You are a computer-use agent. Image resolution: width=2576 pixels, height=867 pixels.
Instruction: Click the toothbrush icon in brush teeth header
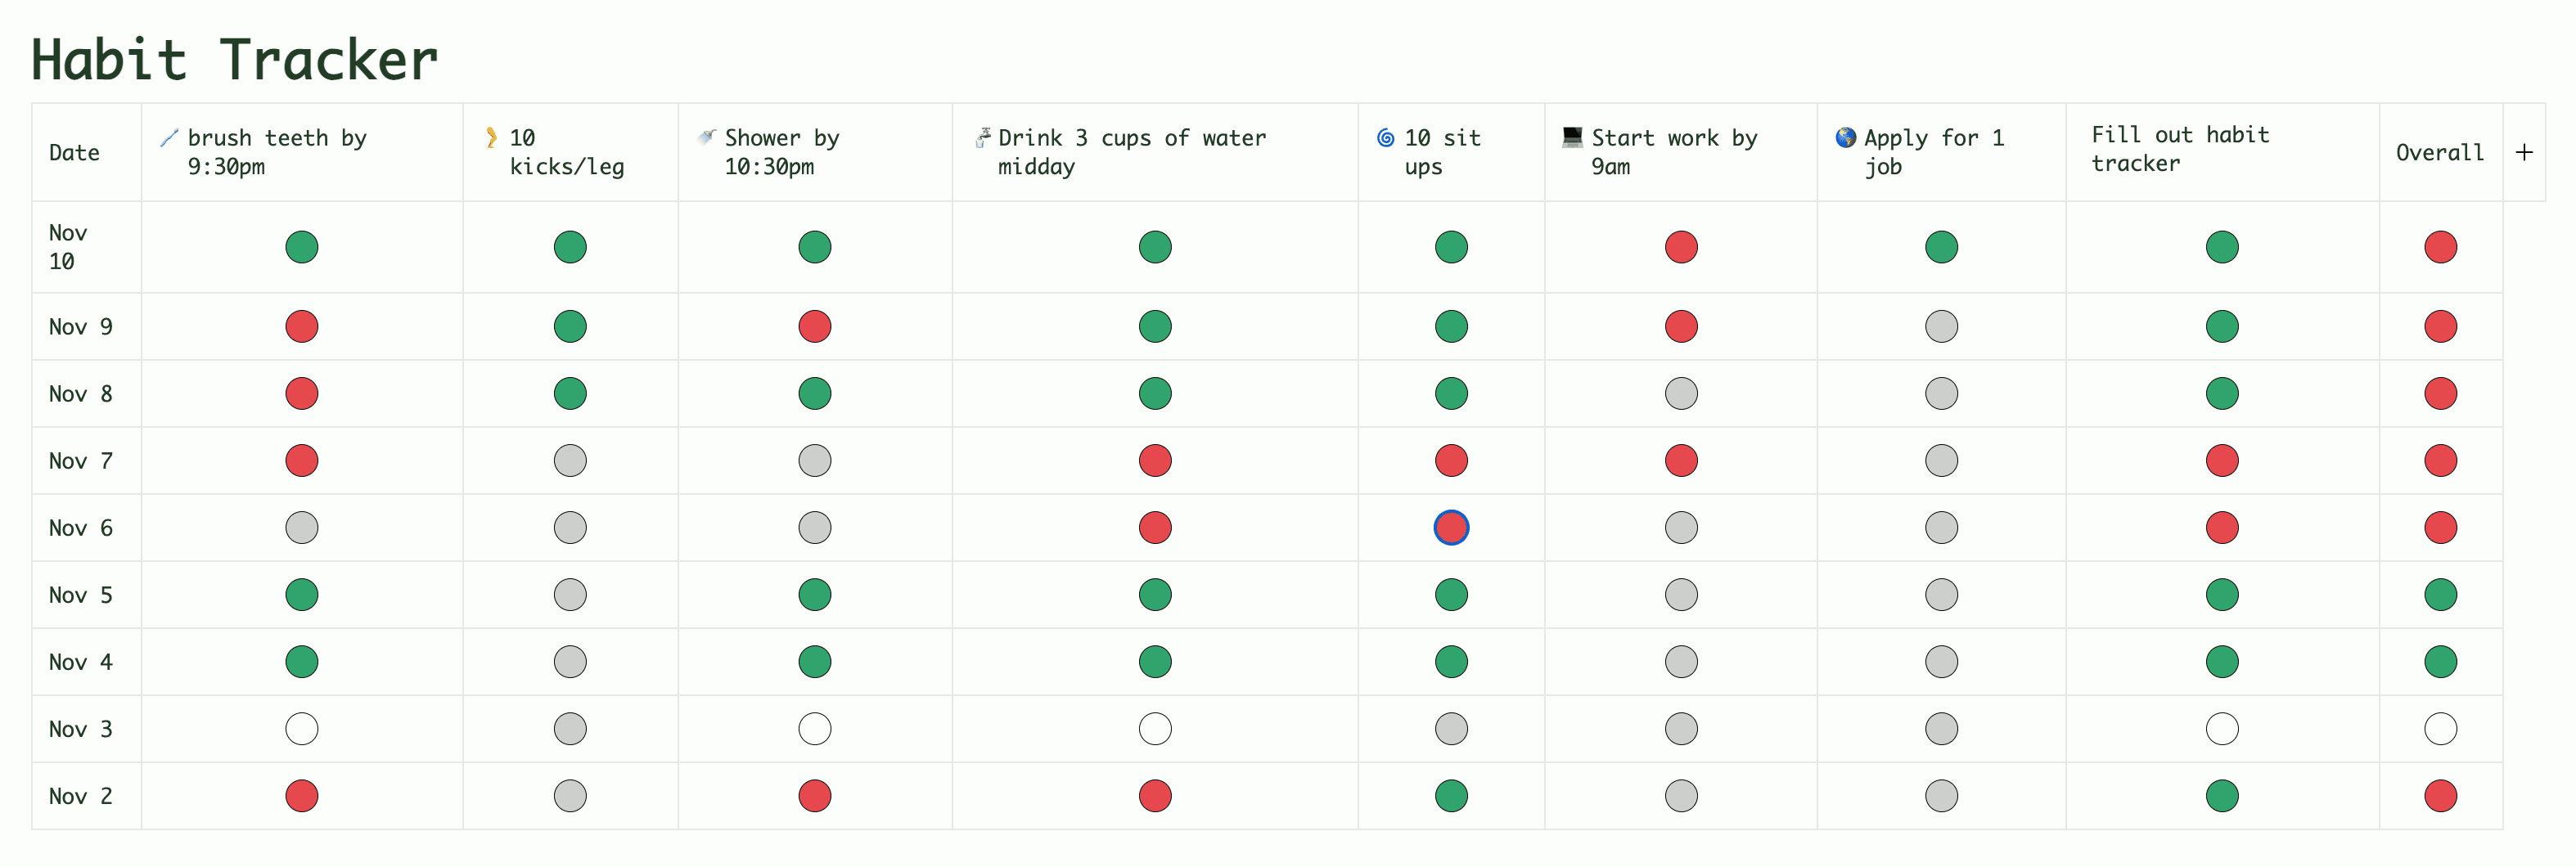click(x=169, y=138)
